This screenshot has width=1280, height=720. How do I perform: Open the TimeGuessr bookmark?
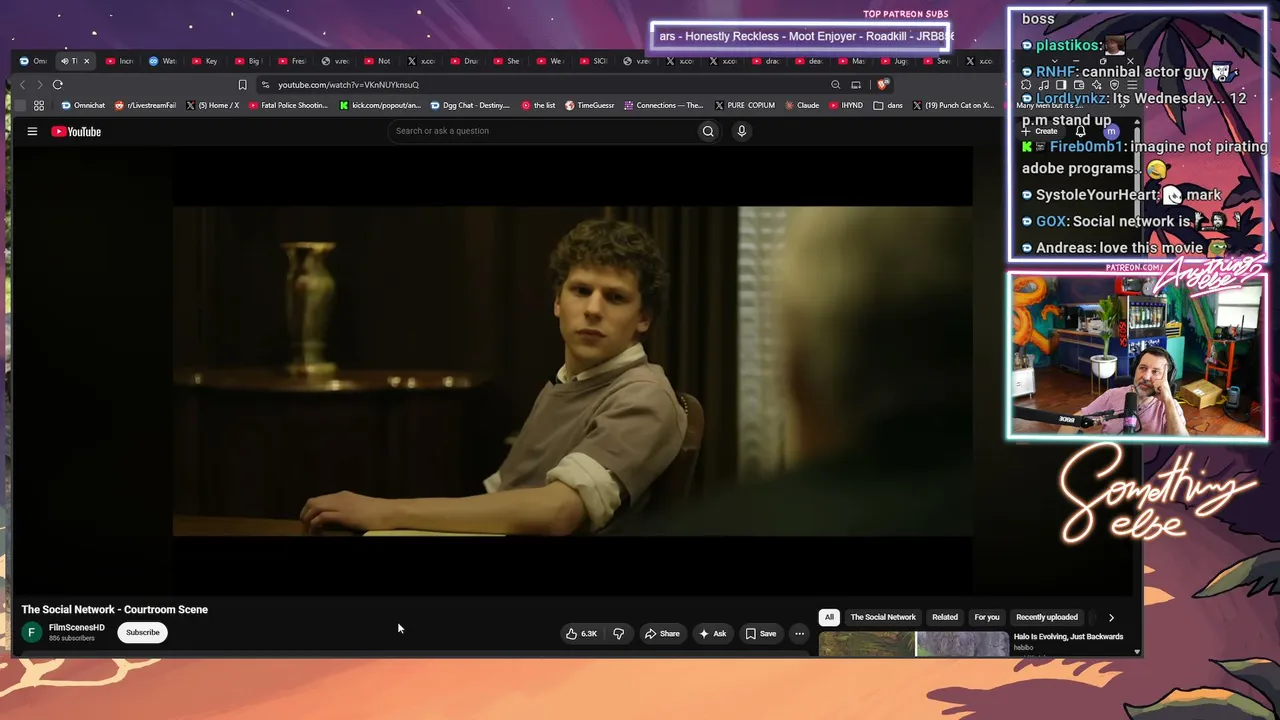589,105
